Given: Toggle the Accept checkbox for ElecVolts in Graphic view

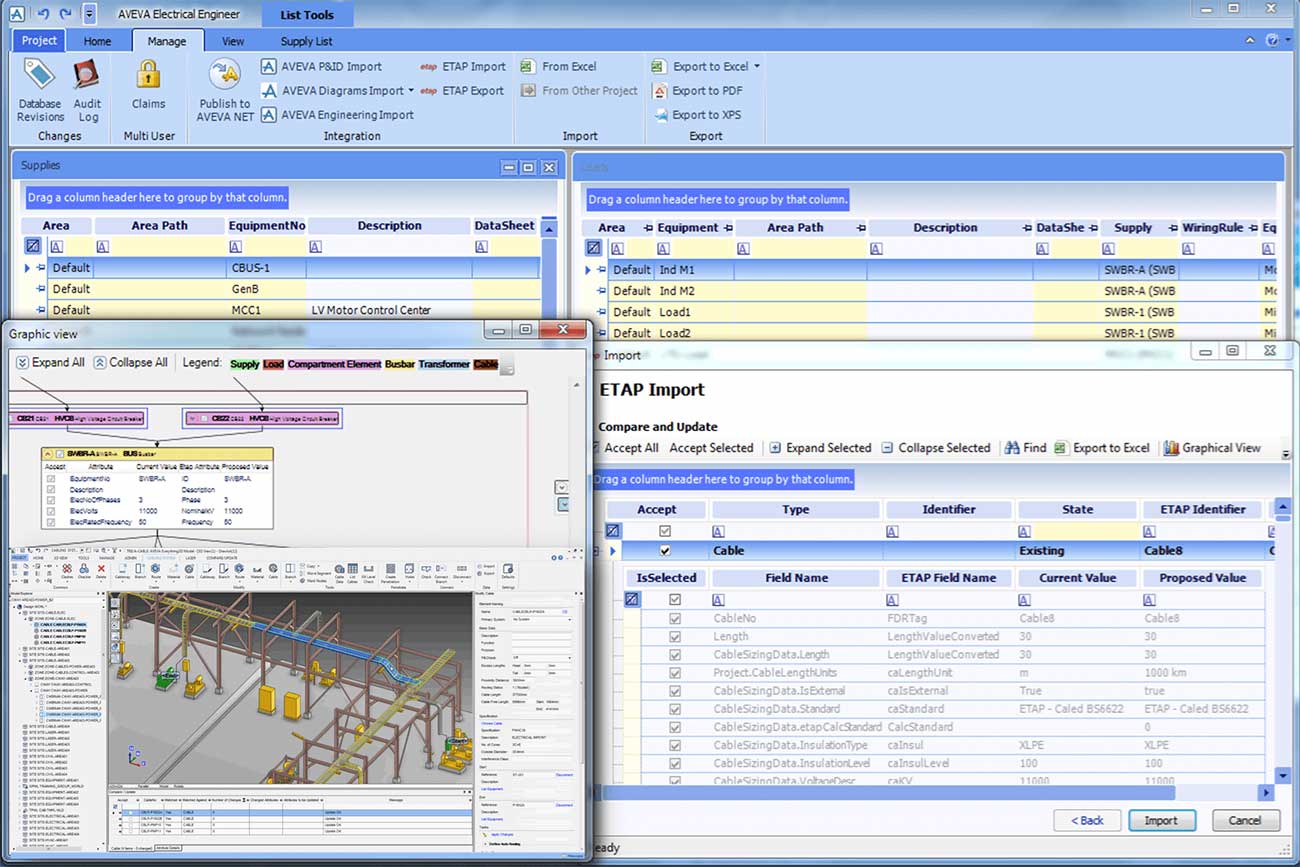Looking at the screenshot, I should pos(51,510).
